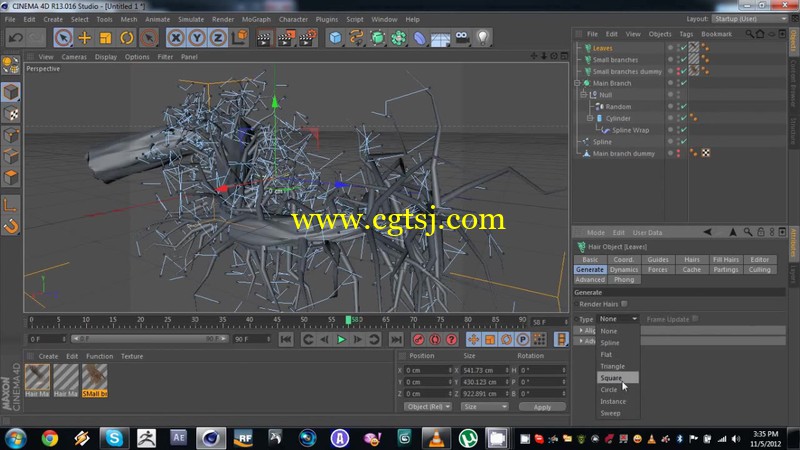This screenshot has width=800, height=450.
Task: Select the Move tool
Action: coord(85,38)
